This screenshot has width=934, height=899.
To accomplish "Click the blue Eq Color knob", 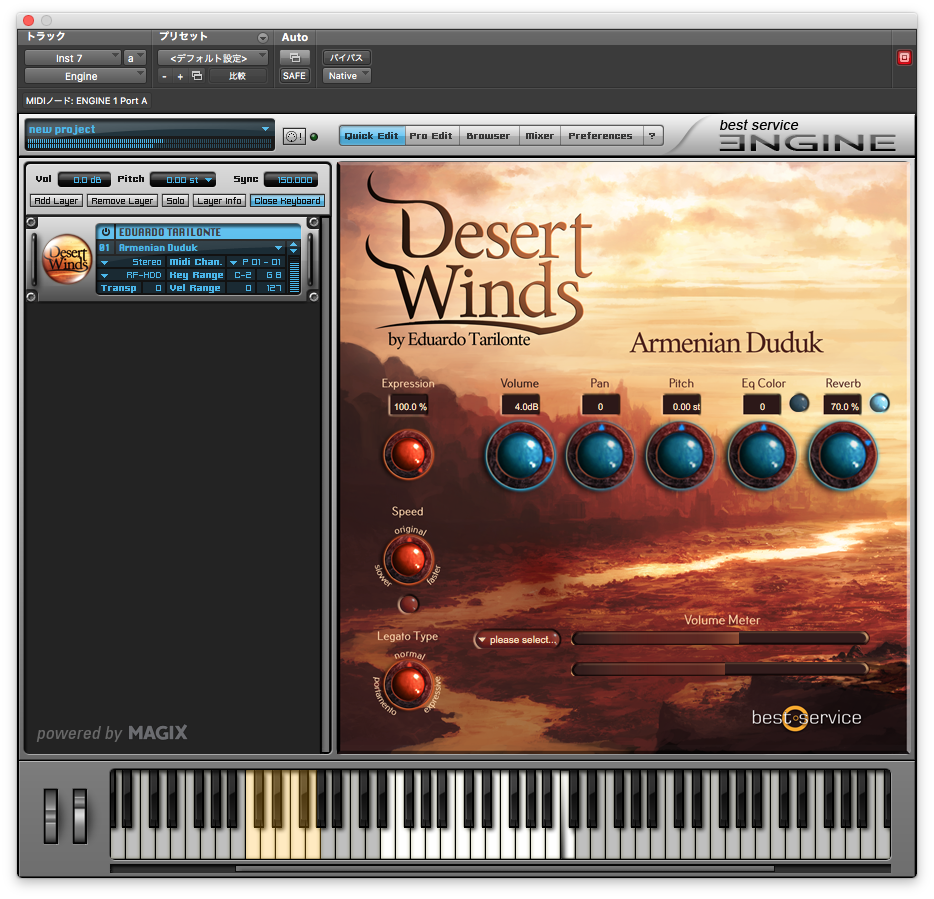I will pyautogui.click(x=762, y=456).
